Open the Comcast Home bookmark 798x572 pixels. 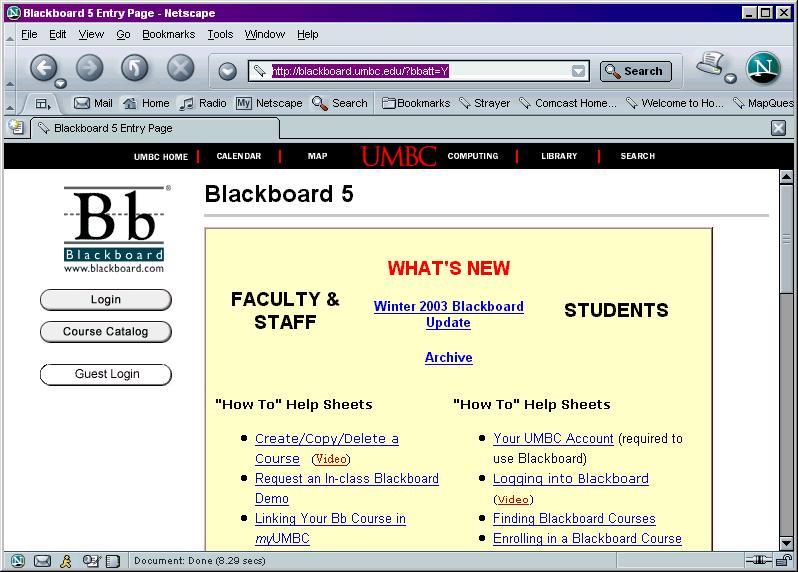(x=568, y=103)
